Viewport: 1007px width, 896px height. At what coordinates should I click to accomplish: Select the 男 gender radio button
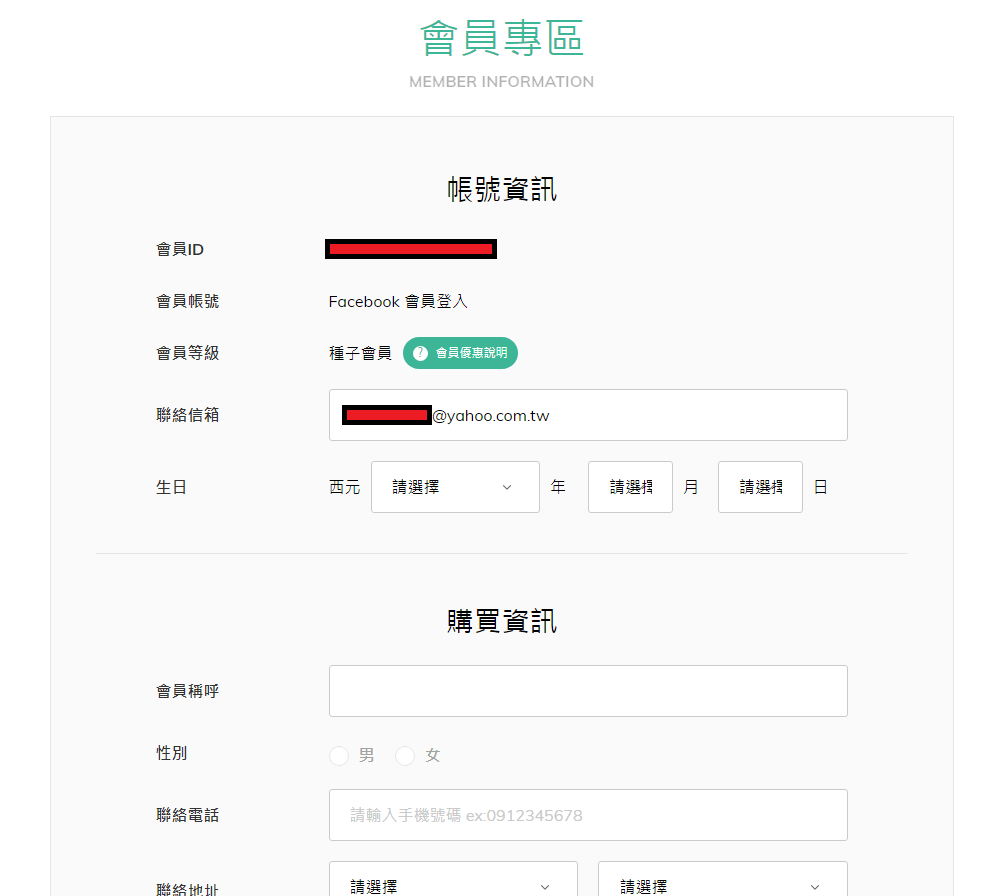pos(339,755)
